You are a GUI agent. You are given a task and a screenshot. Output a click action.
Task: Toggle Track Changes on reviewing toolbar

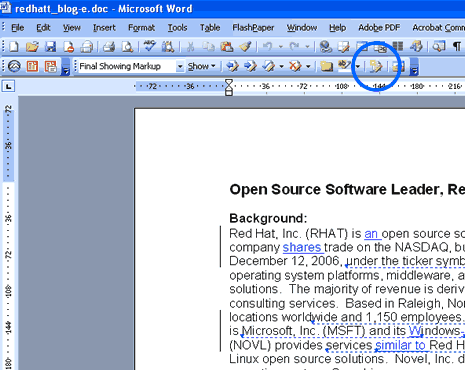pyautogui.click(x=376, y=66)
